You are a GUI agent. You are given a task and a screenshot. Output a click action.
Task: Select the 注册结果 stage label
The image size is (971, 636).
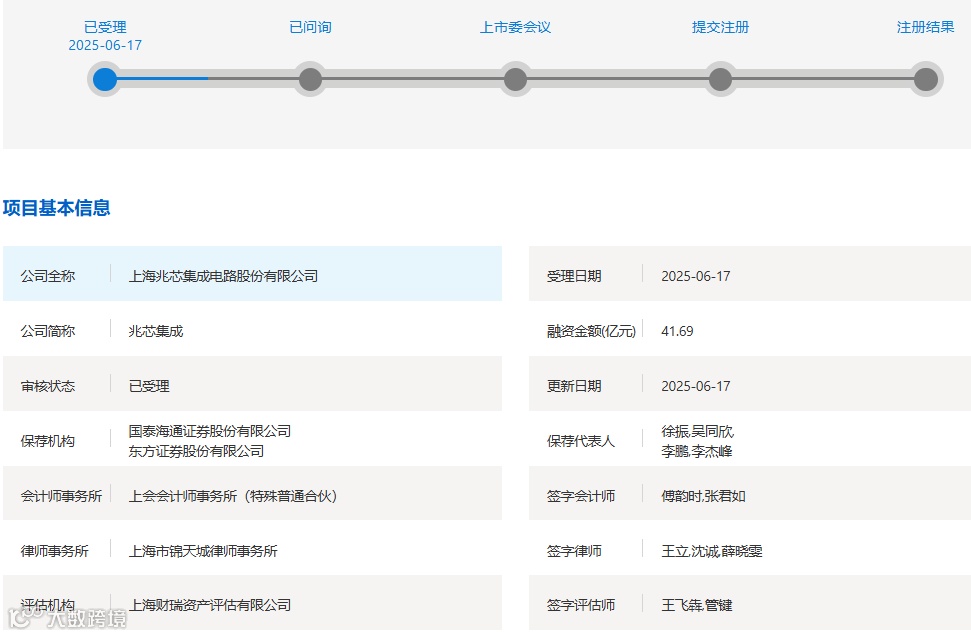click(926, 27)
